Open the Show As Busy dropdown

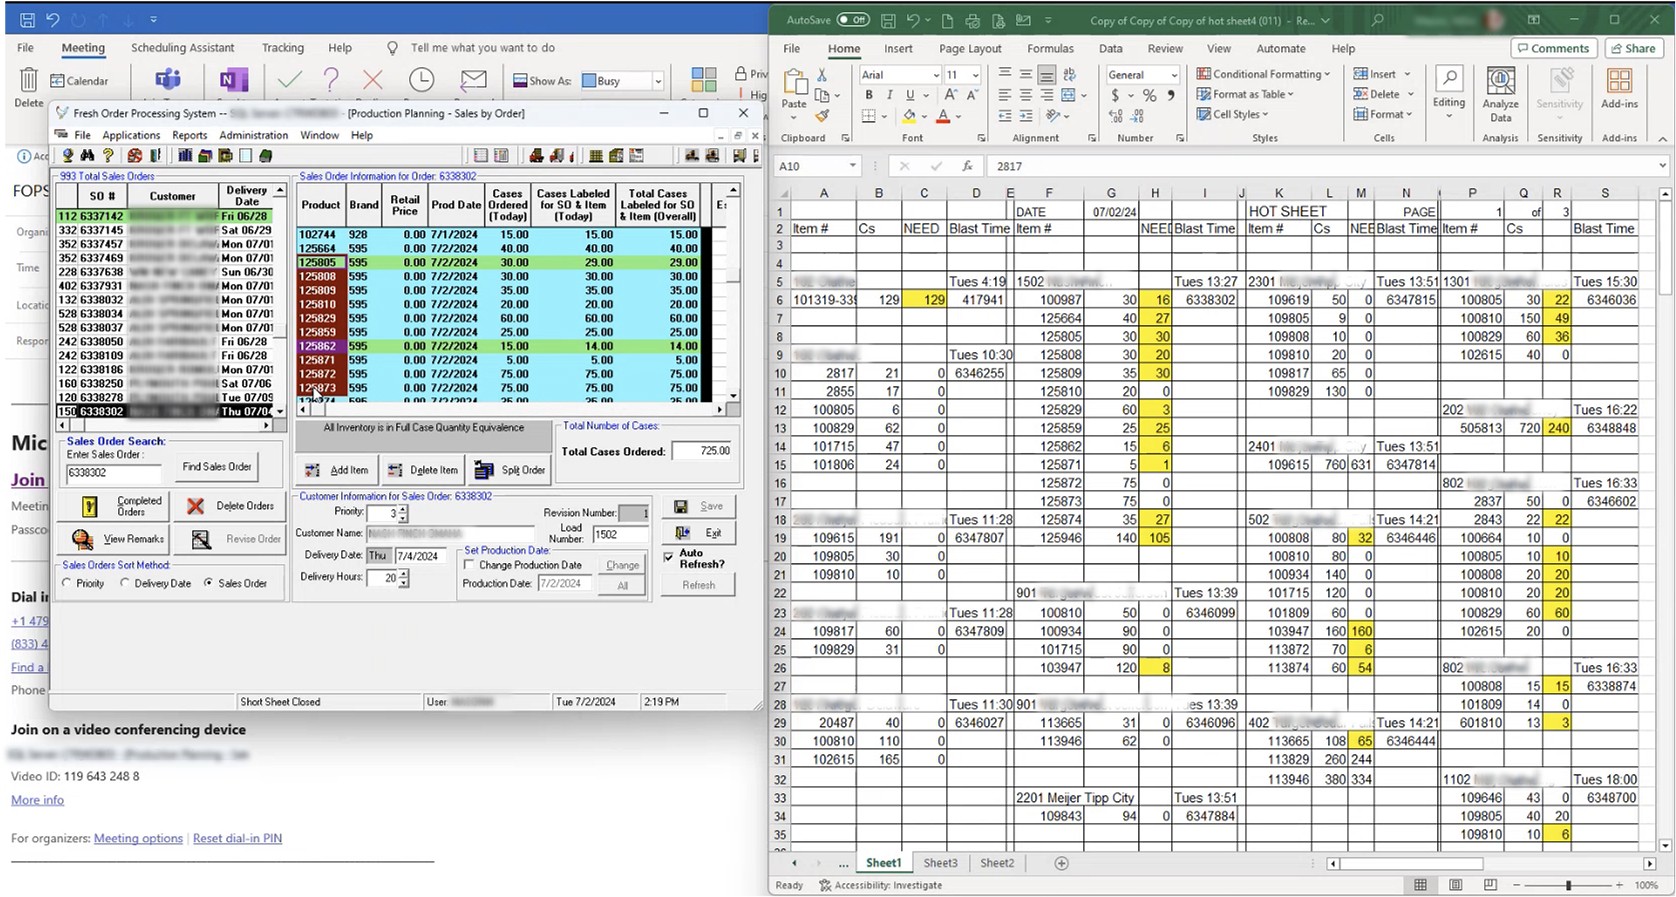coord(657,81)
